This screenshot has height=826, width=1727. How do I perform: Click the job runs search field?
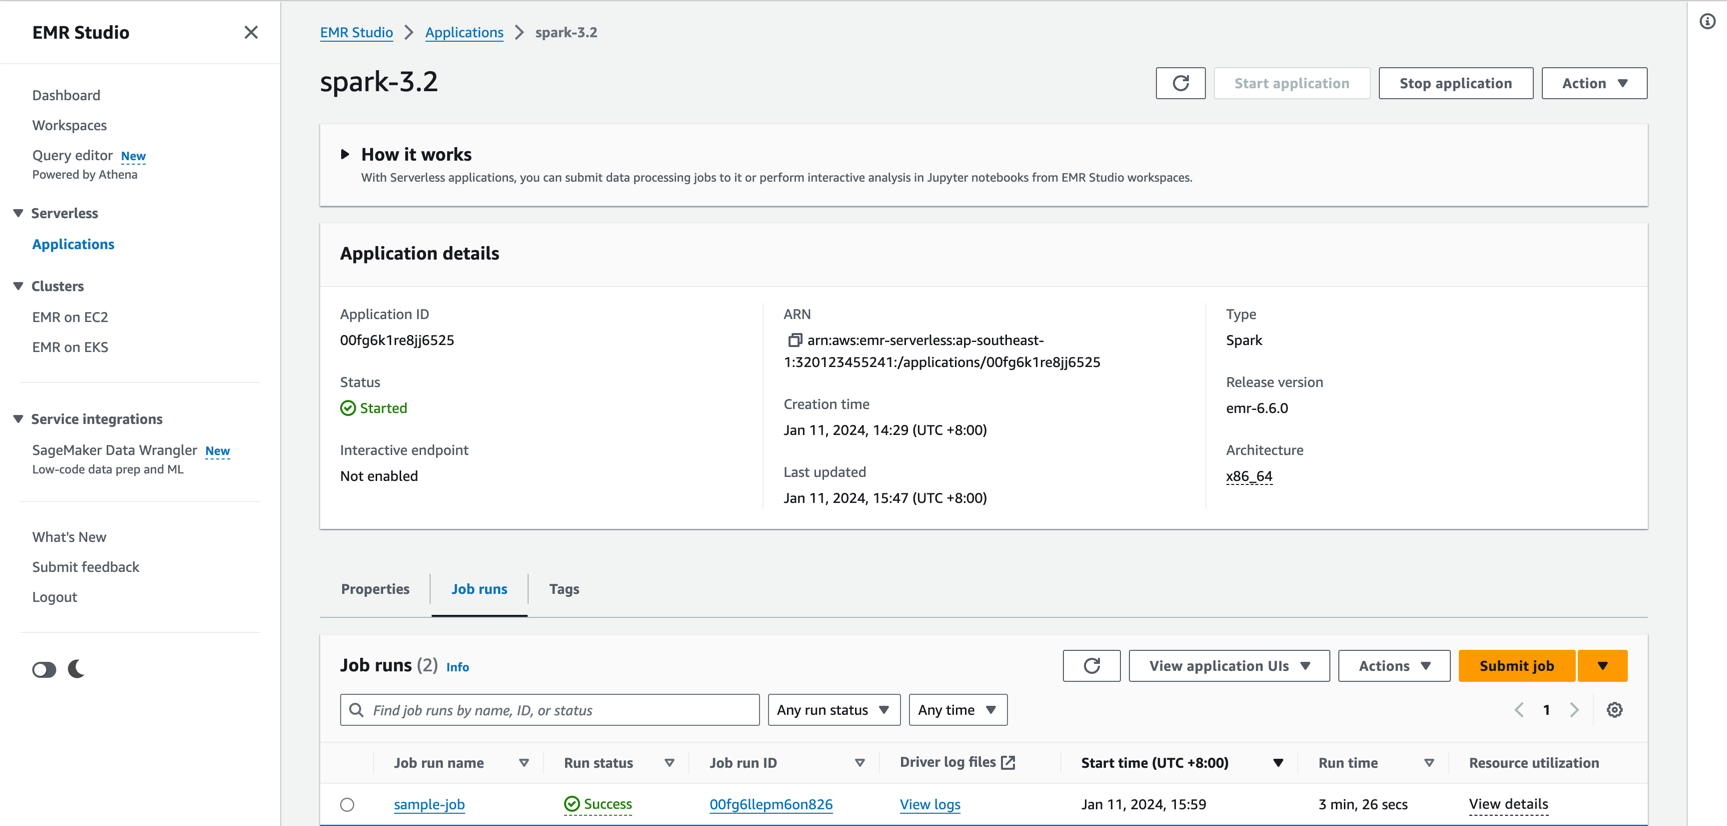pos(560,710)
